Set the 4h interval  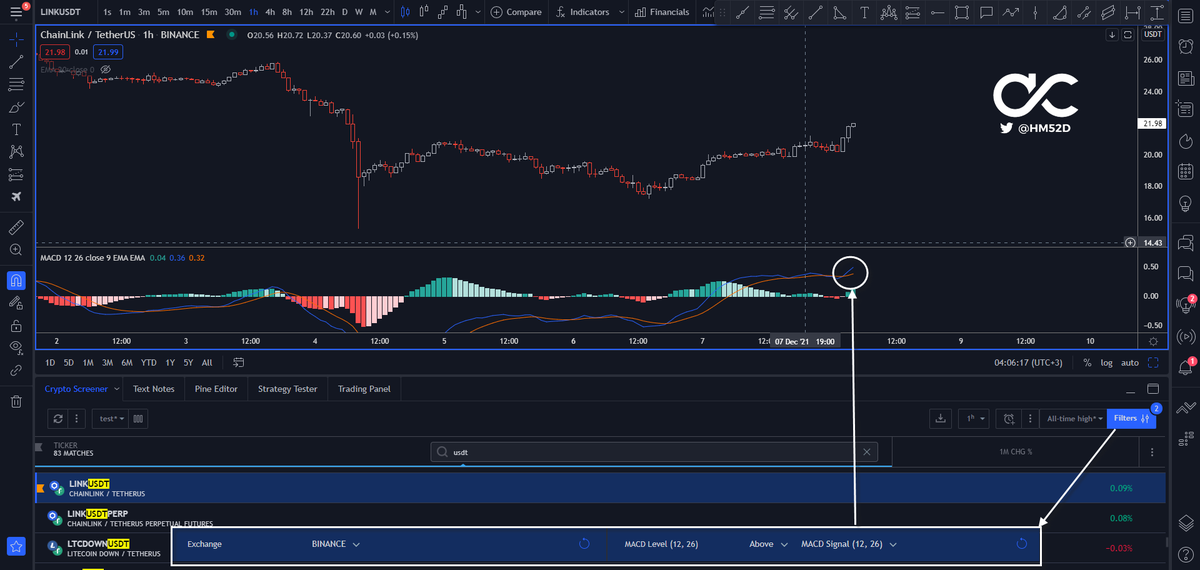tap(270, 12)
